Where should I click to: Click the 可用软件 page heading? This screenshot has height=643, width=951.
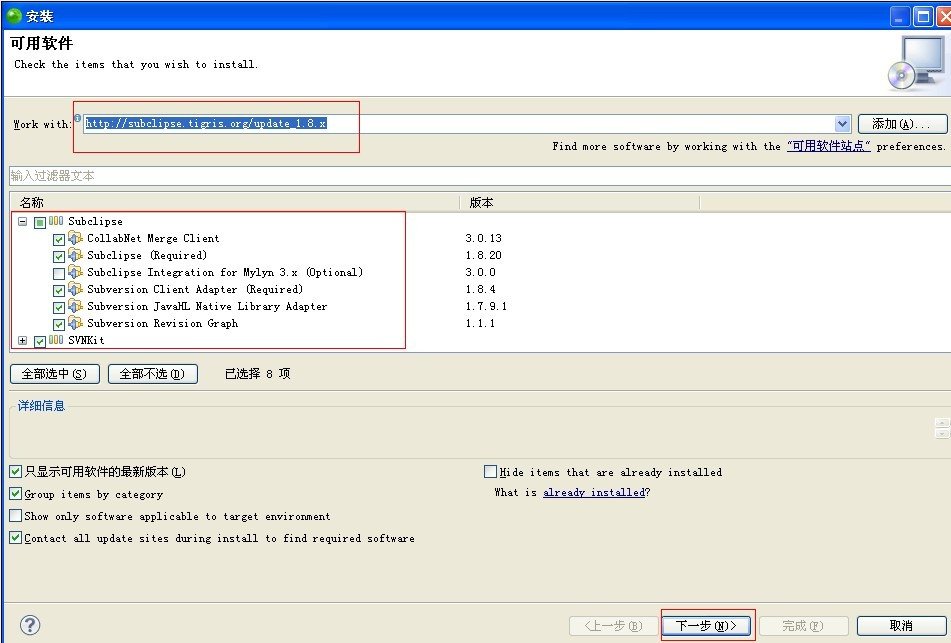point(41,43)
